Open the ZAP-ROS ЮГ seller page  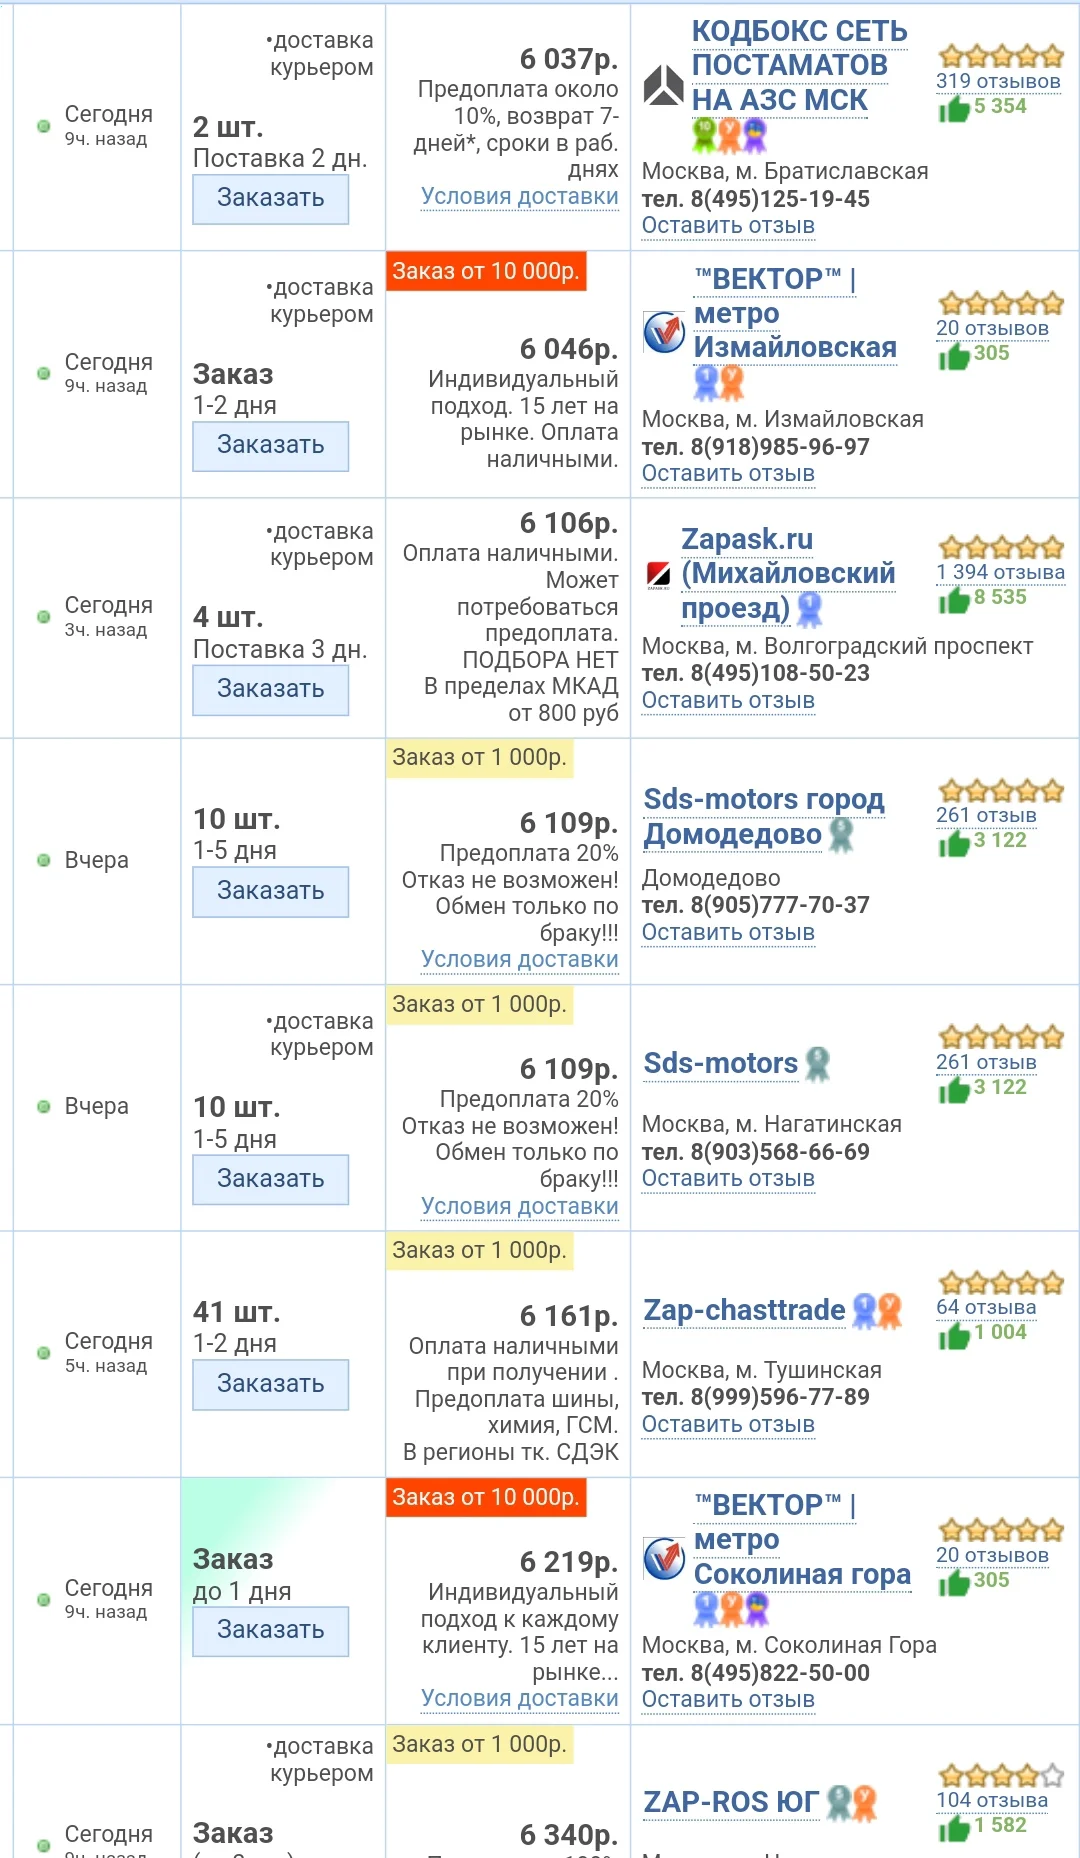(731, 1802)
